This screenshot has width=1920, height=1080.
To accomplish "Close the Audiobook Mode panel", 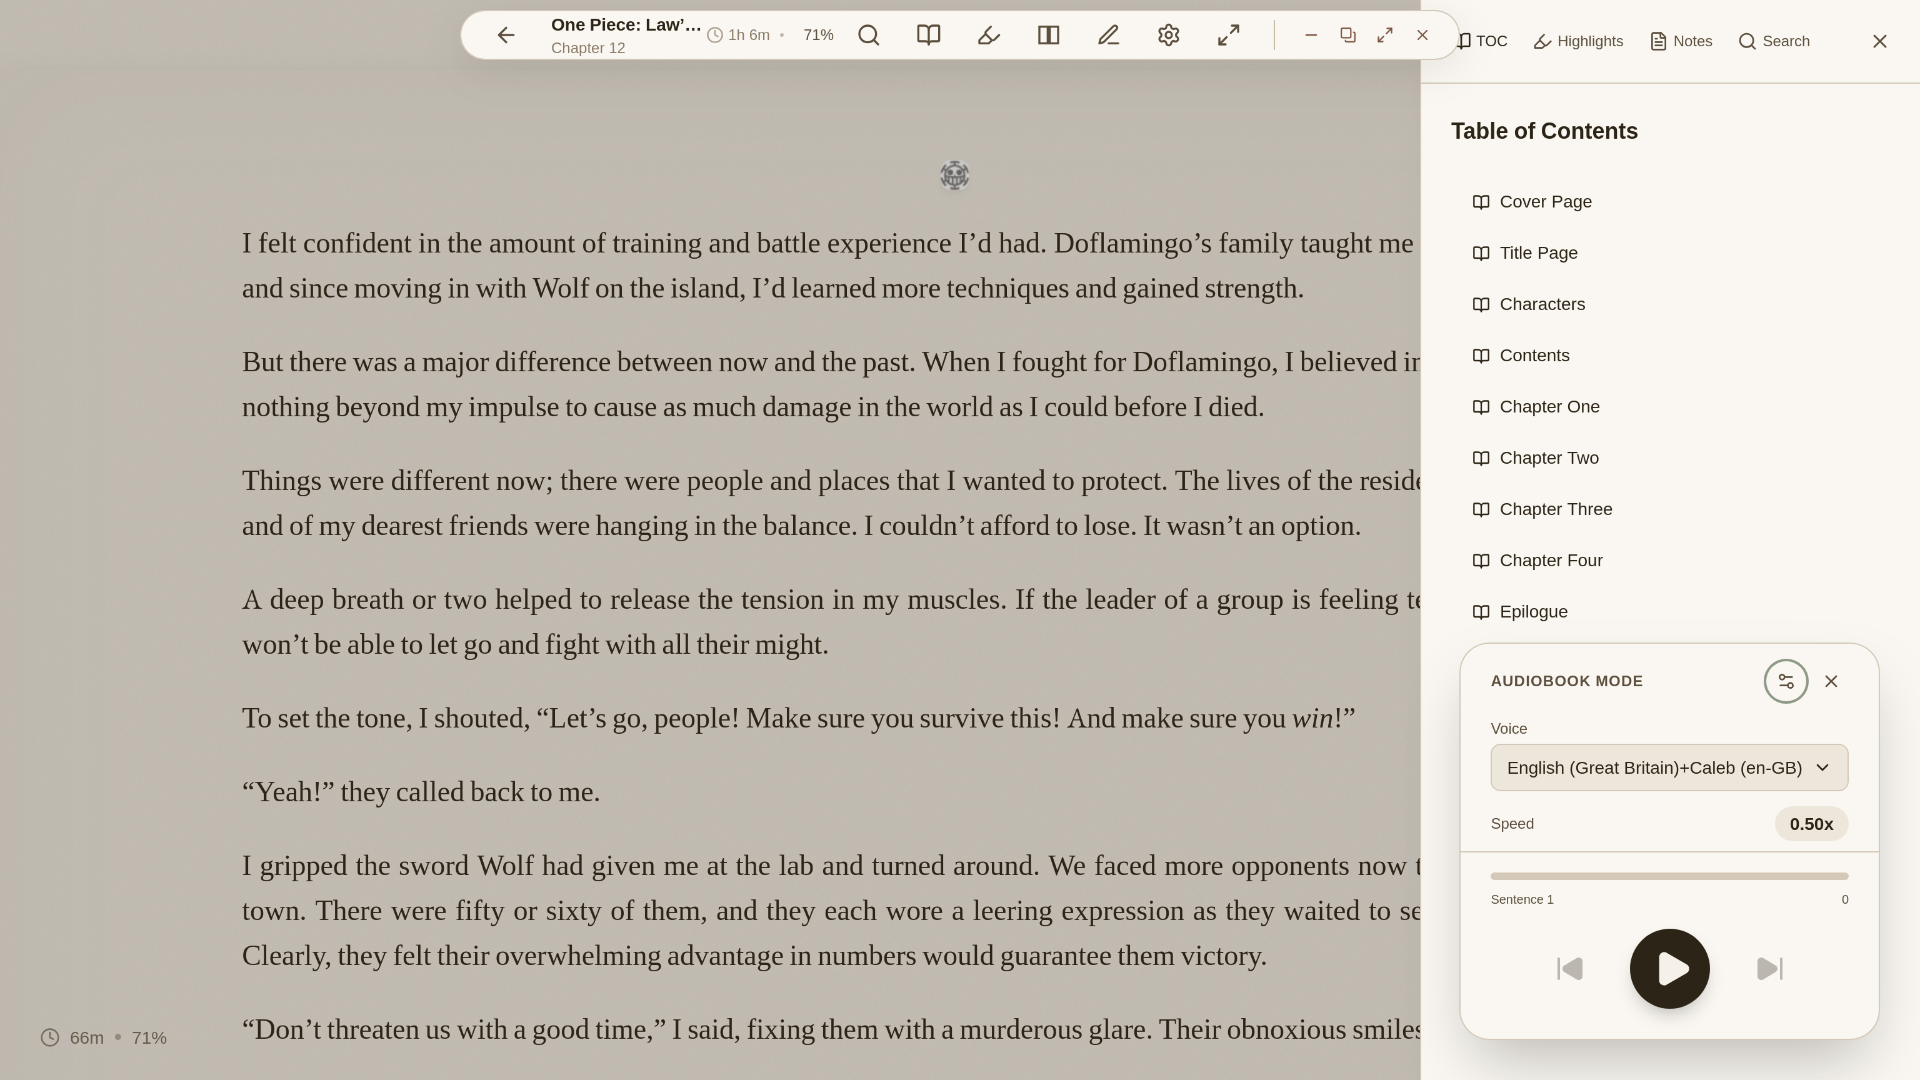I will (1831, 681).
